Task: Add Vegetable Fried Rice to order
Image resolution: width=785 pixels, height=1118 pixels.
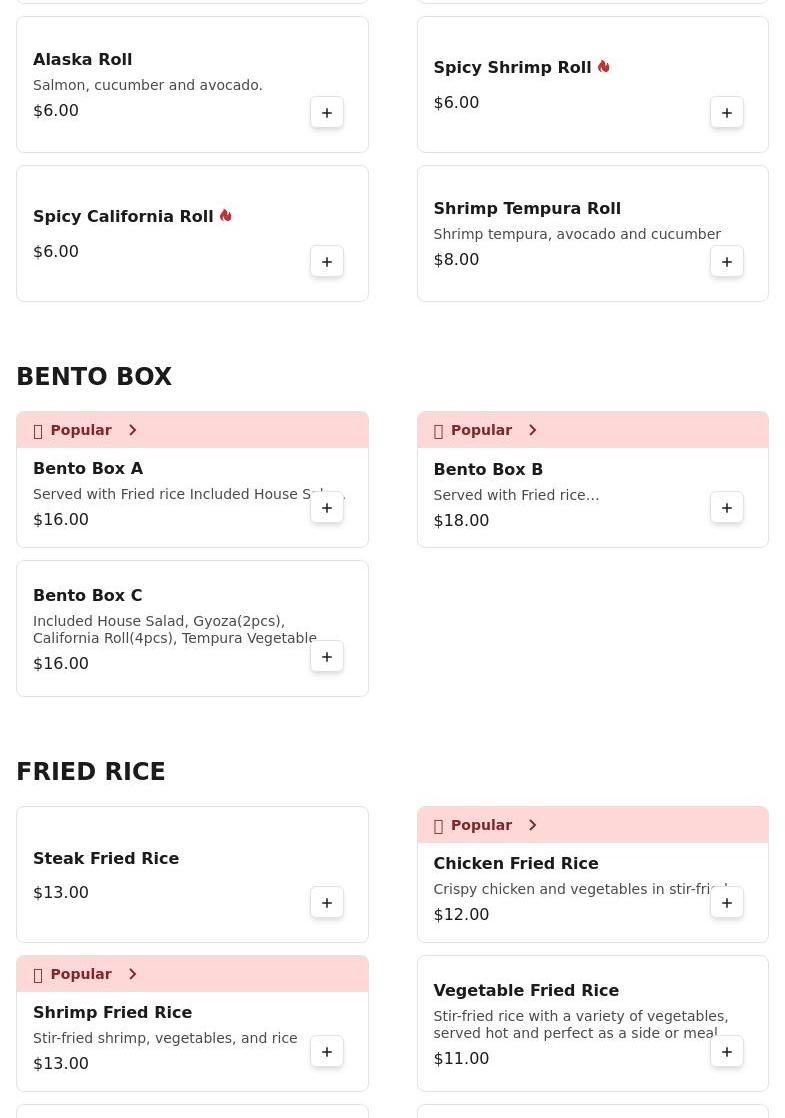Action: tap(727, 1052)
